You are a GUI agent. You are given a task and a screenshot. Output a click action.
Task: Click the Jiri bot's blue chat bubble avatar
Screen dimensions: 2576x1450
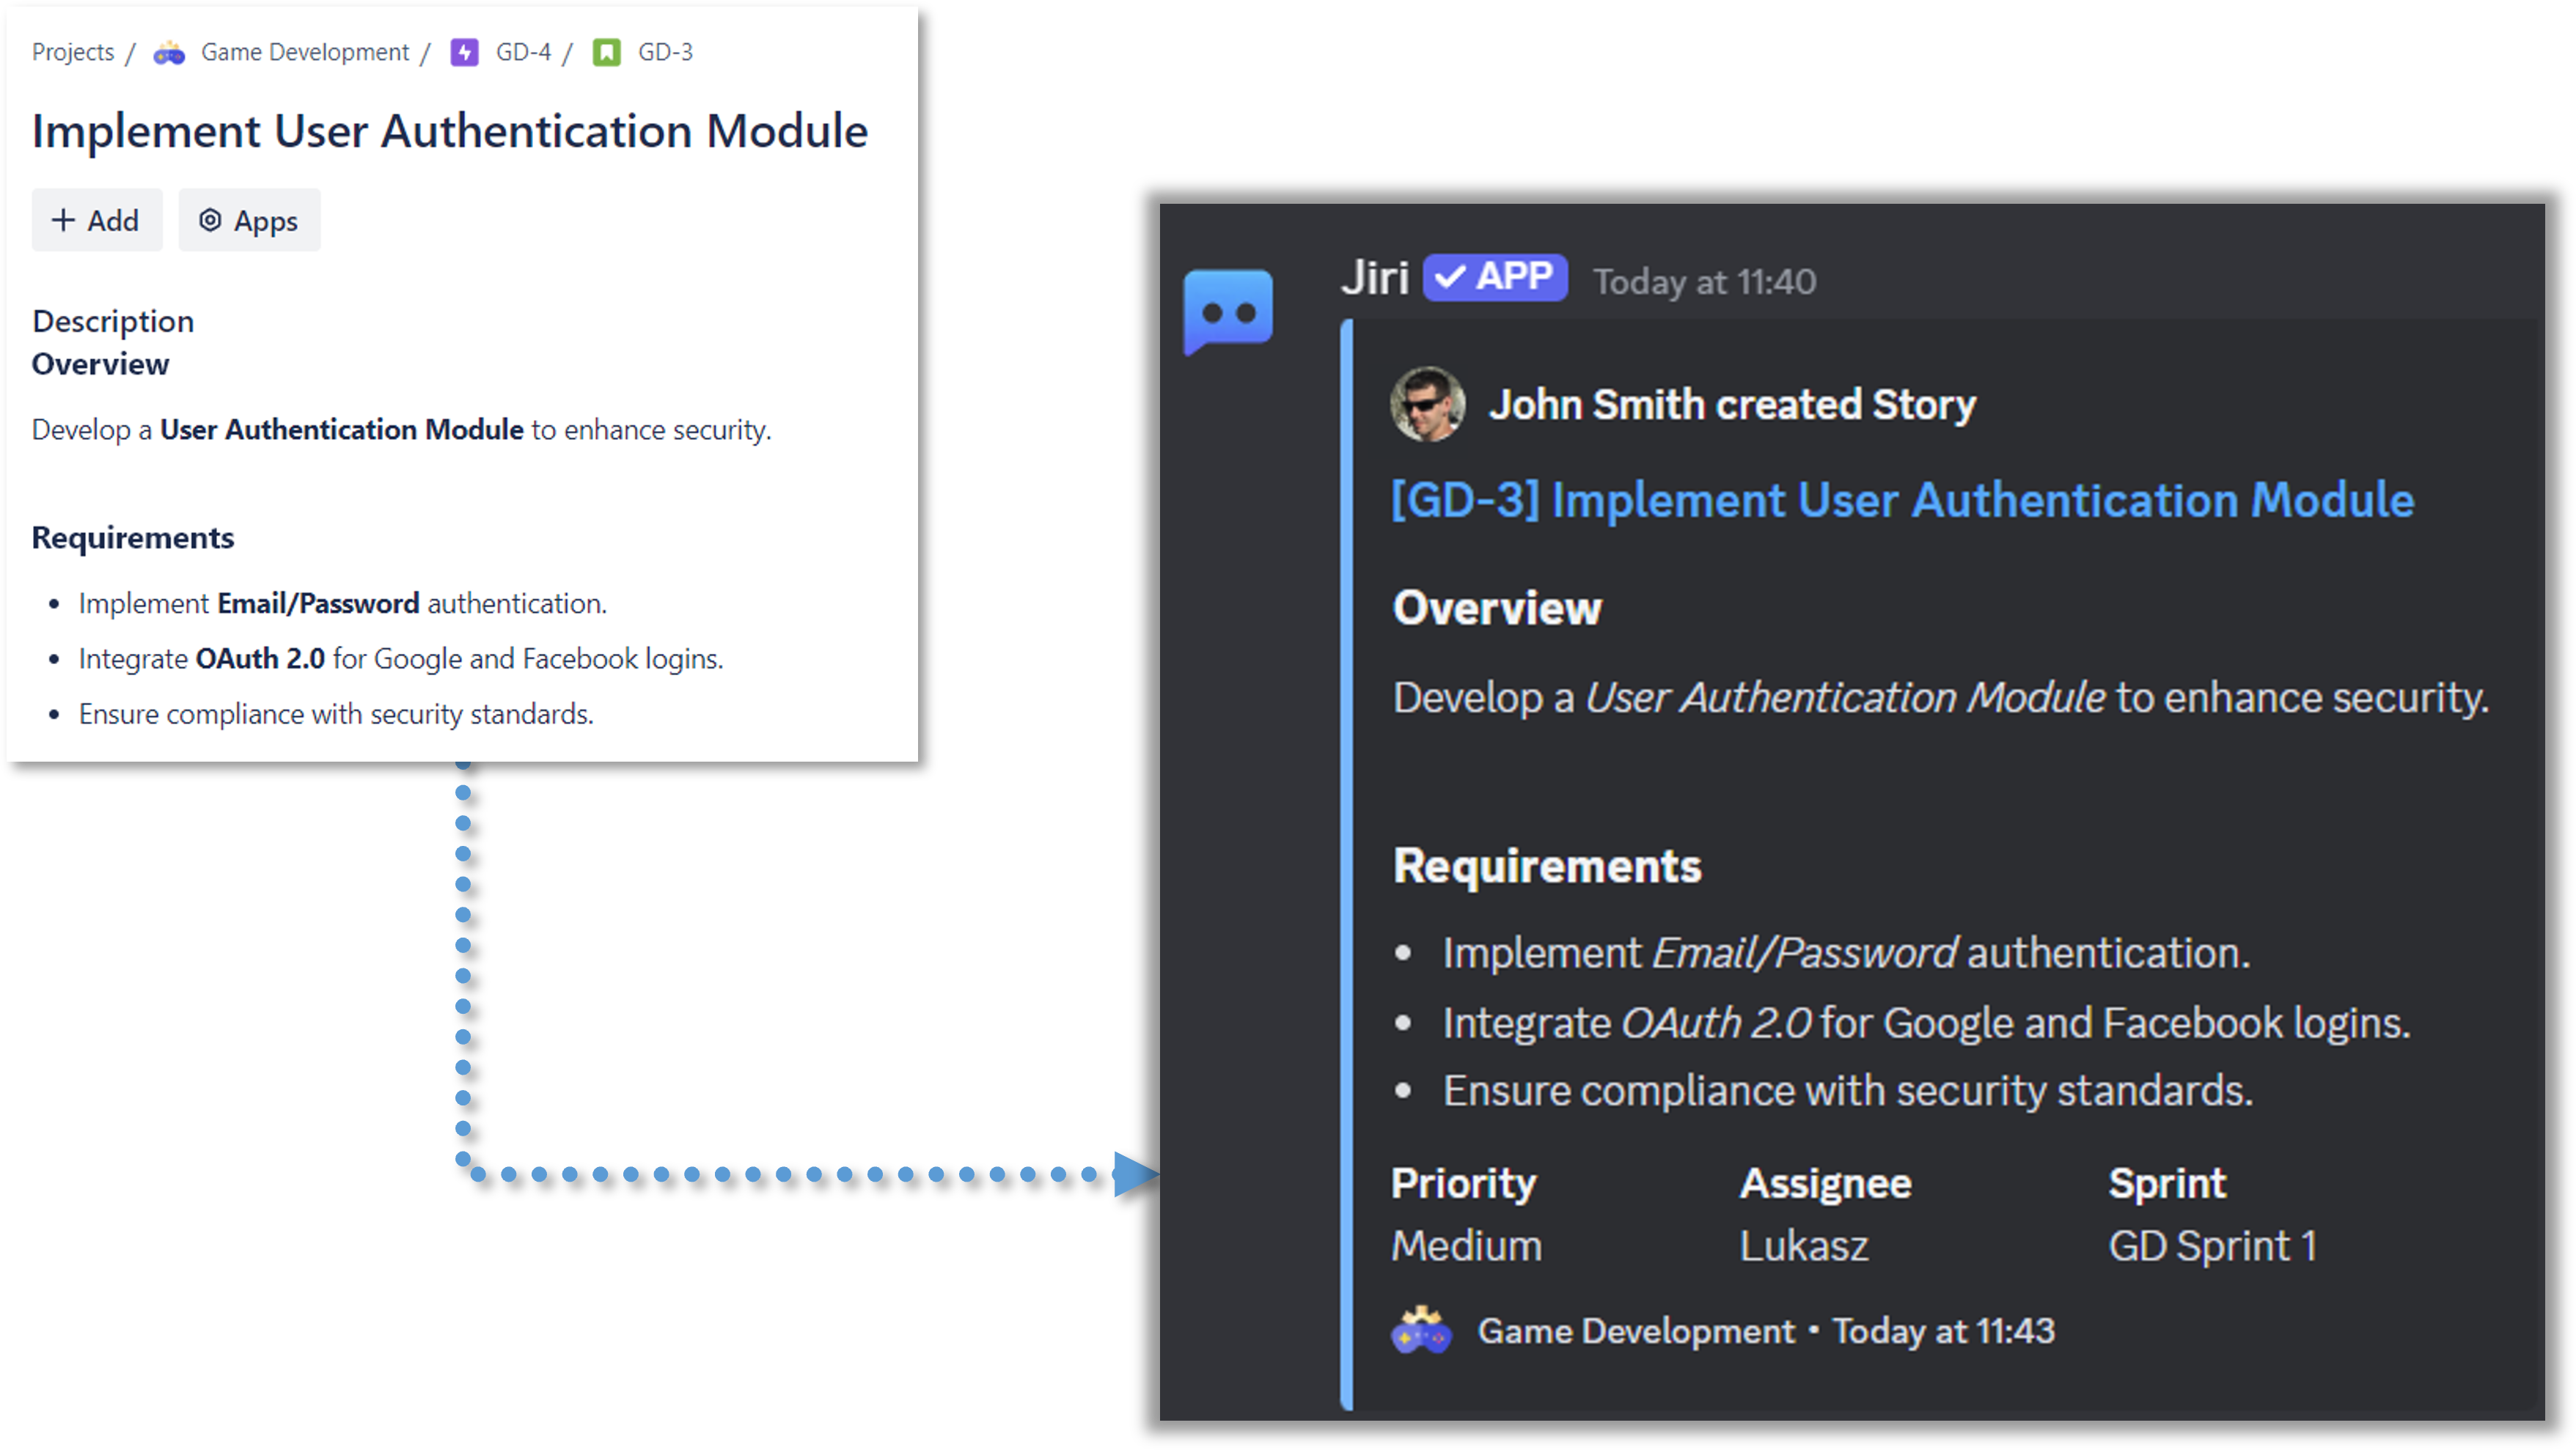(1228, 313)
